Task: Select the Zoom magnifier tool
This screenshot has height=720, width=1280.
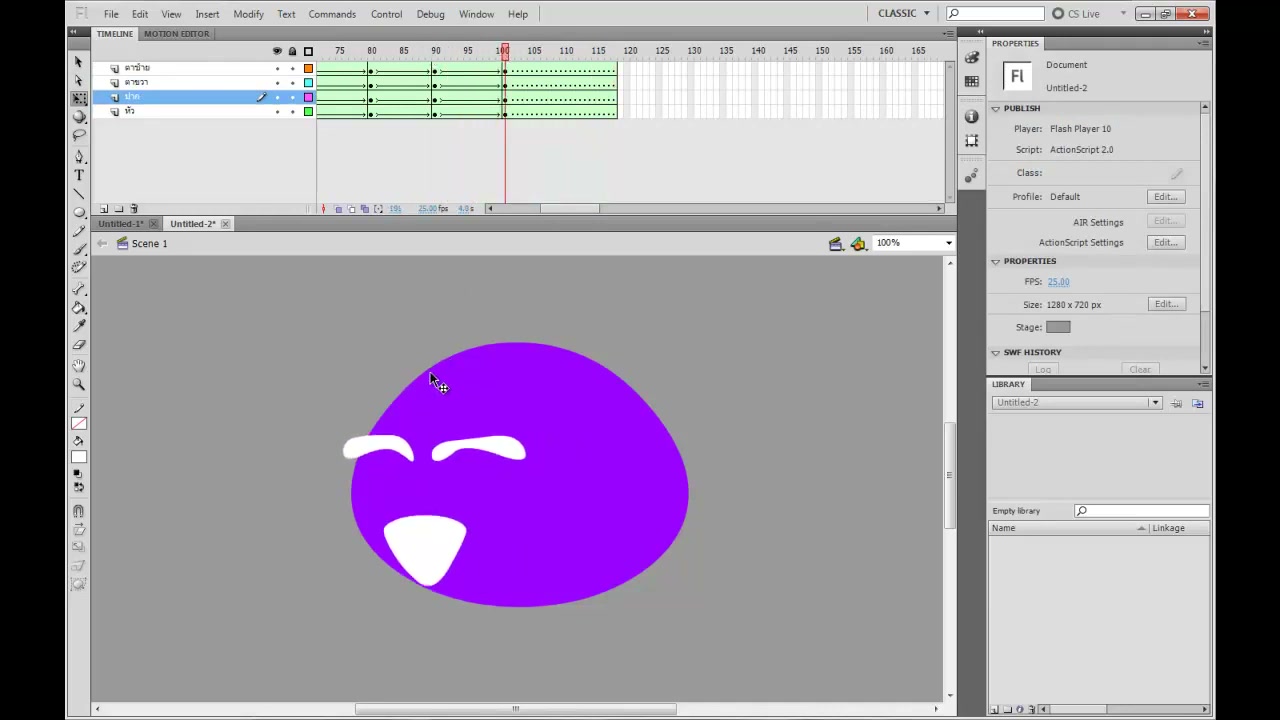Action: pos(79,384)
